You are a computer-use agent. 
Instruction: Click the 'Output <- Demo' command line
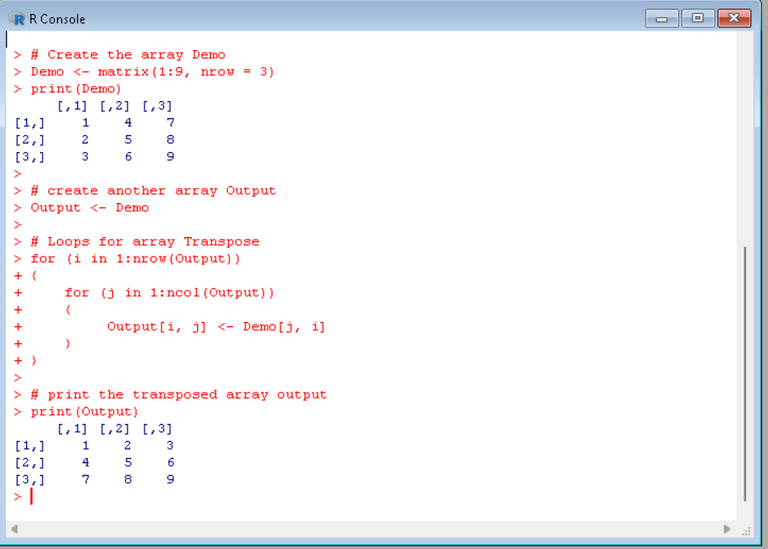click(90, 208)
